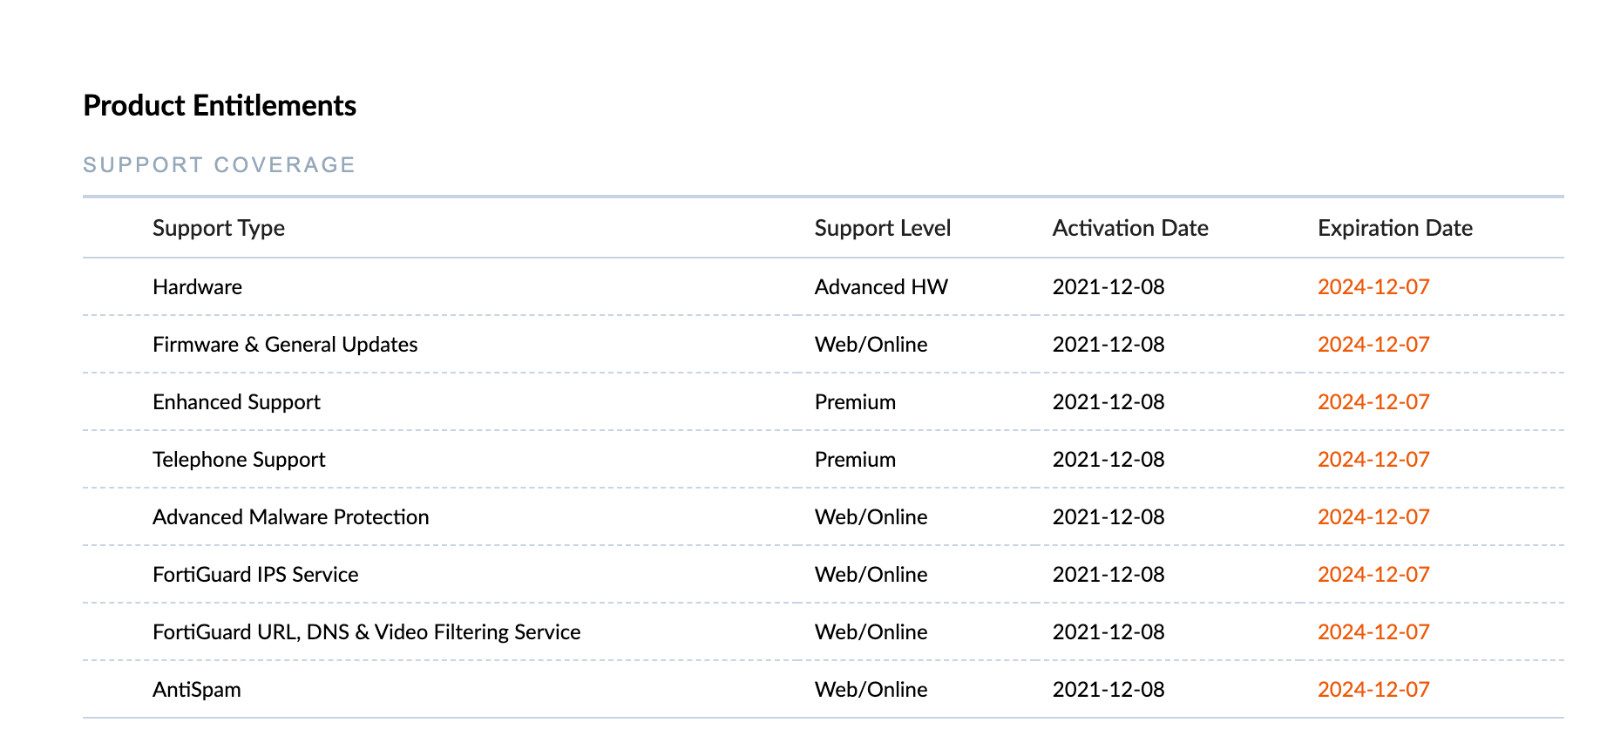Click AntiSpam expiration date 2024-12-07

(1374, 690)
